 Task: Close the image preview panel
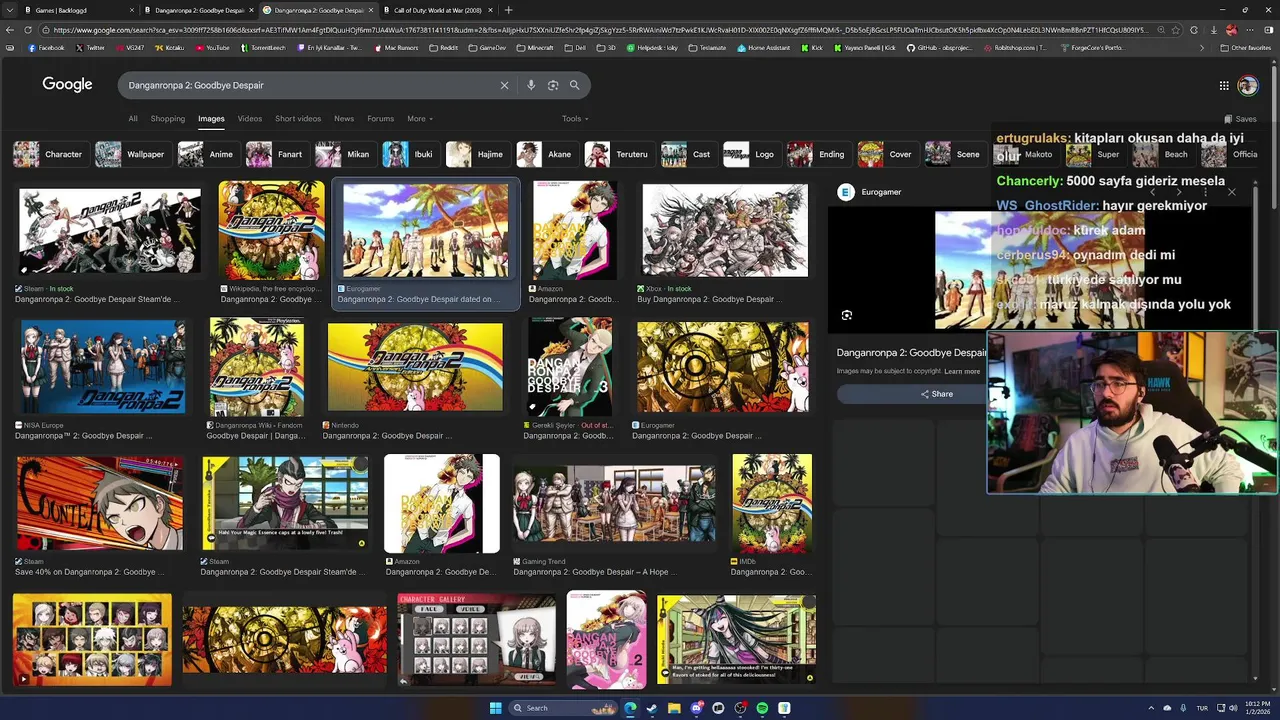1231,192
